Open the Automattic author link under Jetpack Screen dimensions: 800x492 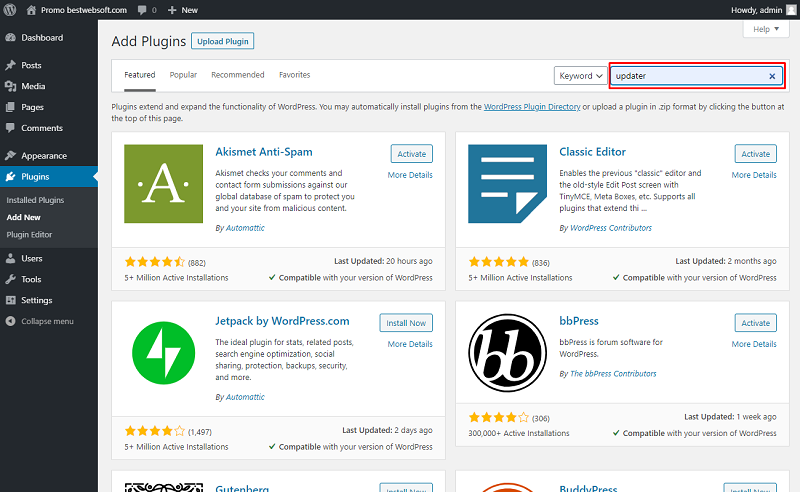(245, 397)
